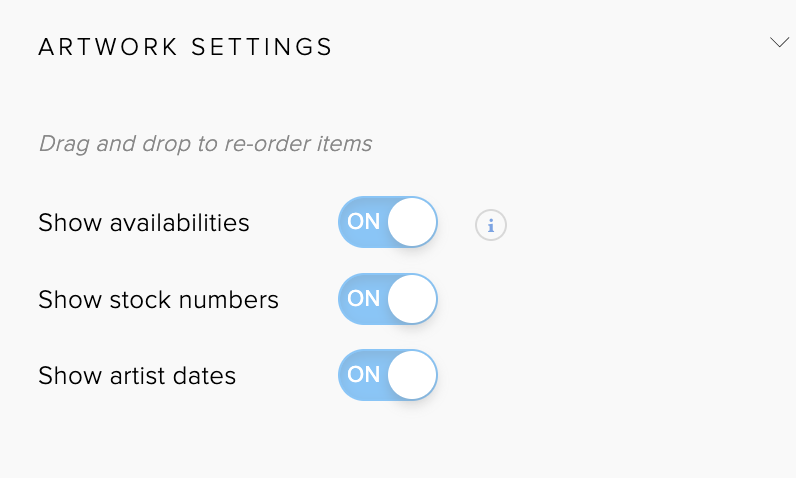Collapse the Artwork Settings section chevron
This screenshot has width=796, height=478.
coord(780,43)
